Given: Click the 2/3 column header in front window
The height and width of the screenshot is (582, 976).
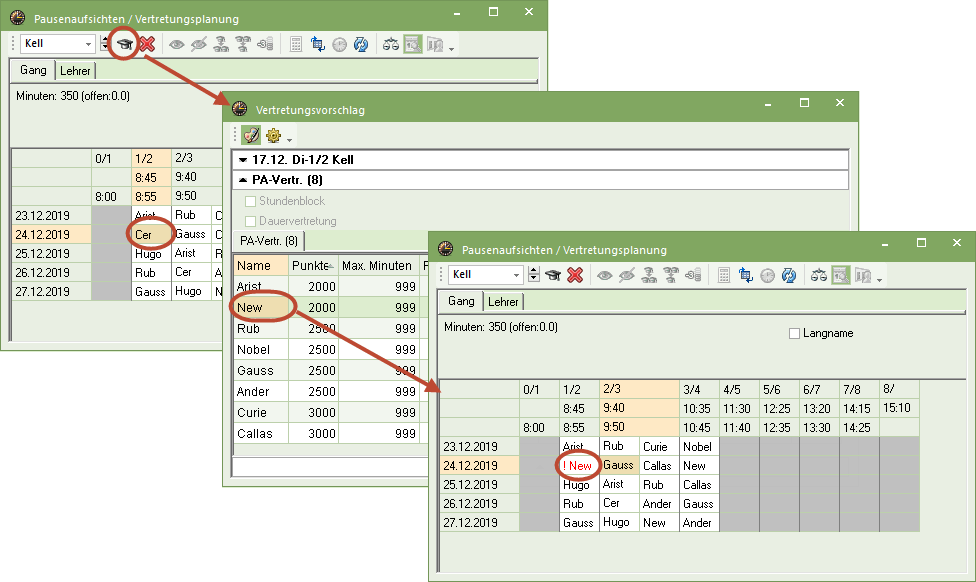Looking at the screenshot, I should [639, 389].
